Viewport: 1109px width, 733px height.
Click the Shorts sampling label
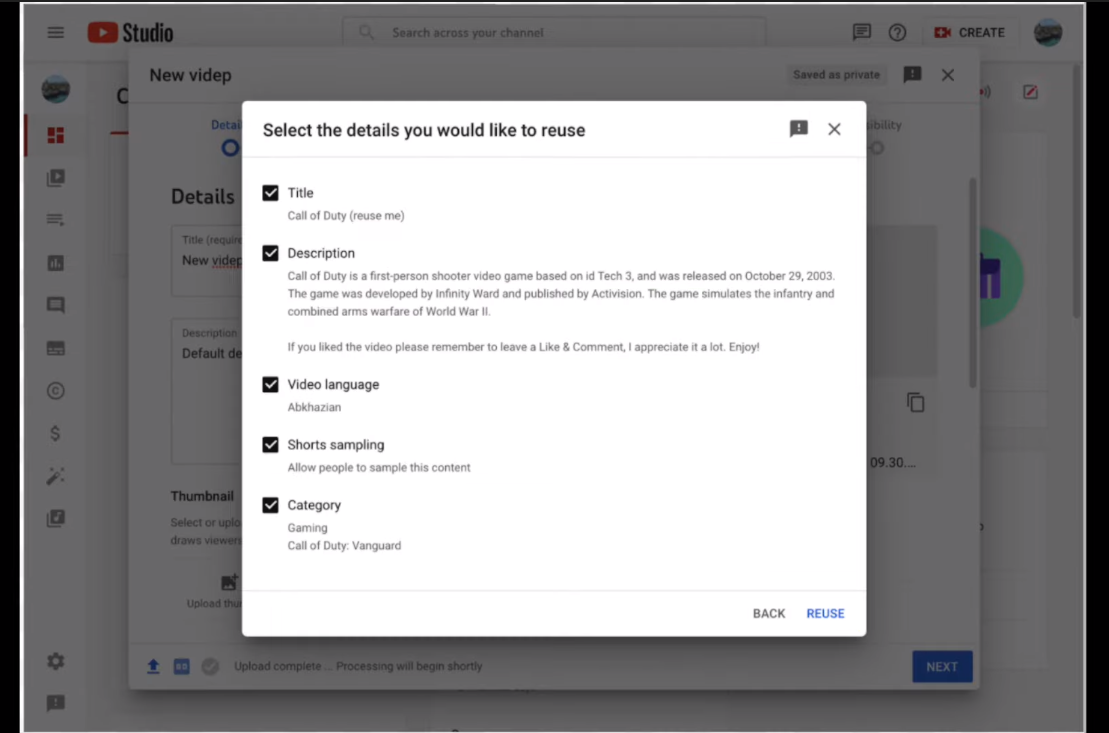pyautogui.click(x=336, y=444)
